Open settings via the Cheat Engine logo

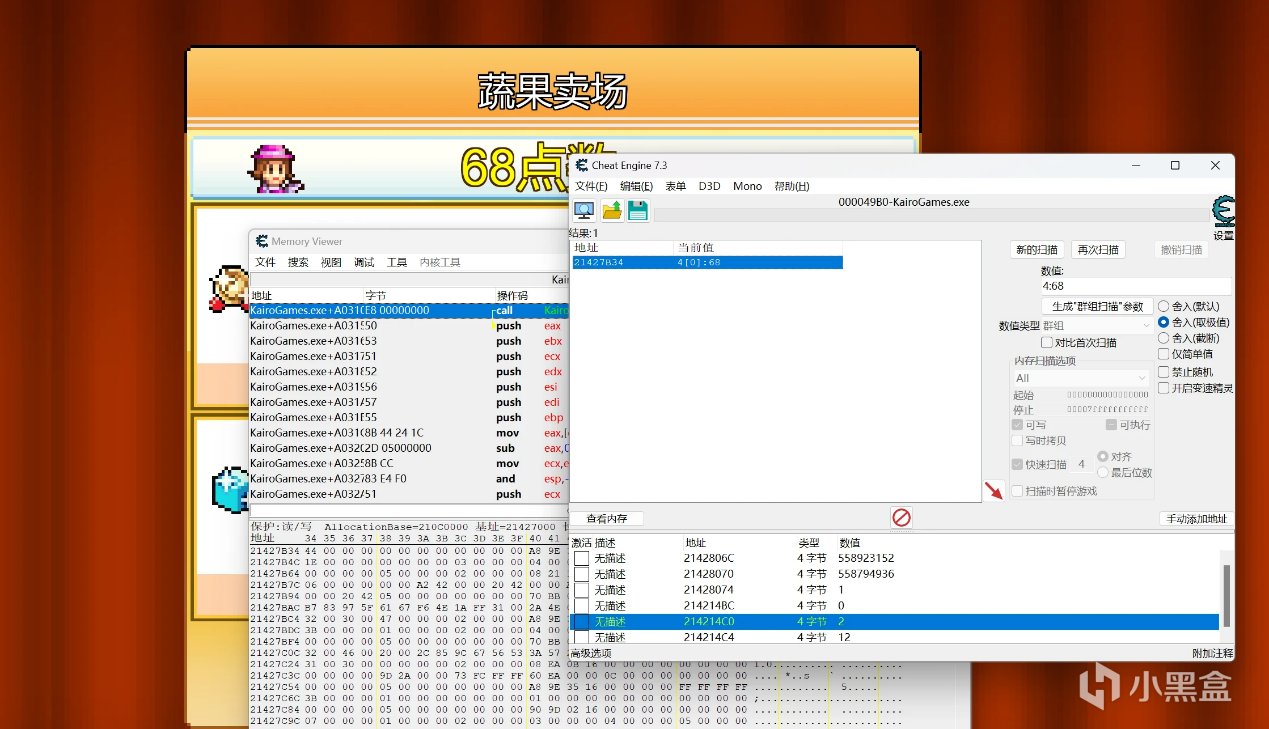(x=1223, y=212)
